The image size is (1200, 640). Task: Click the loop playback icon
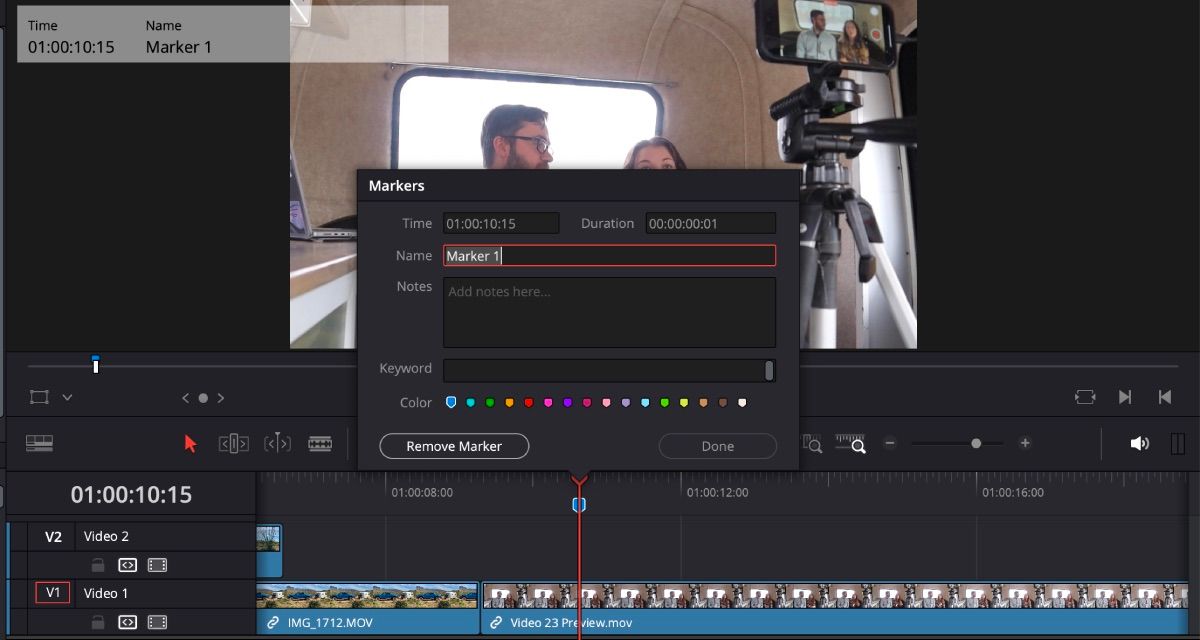click(x=1085, y=397)
